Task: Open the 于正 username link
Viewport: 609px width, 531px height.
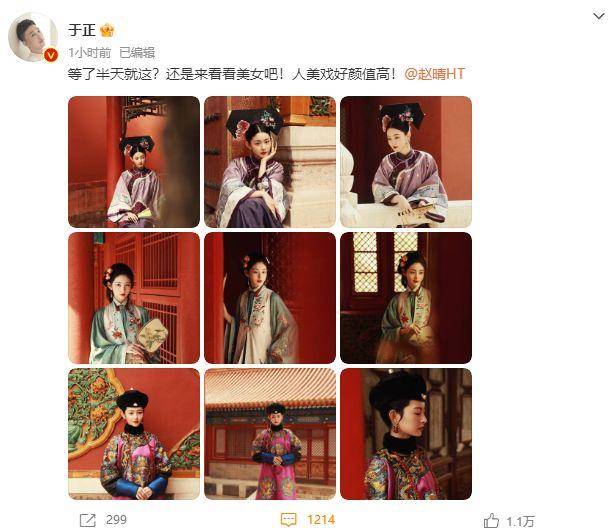Action: tap(82, 30)
